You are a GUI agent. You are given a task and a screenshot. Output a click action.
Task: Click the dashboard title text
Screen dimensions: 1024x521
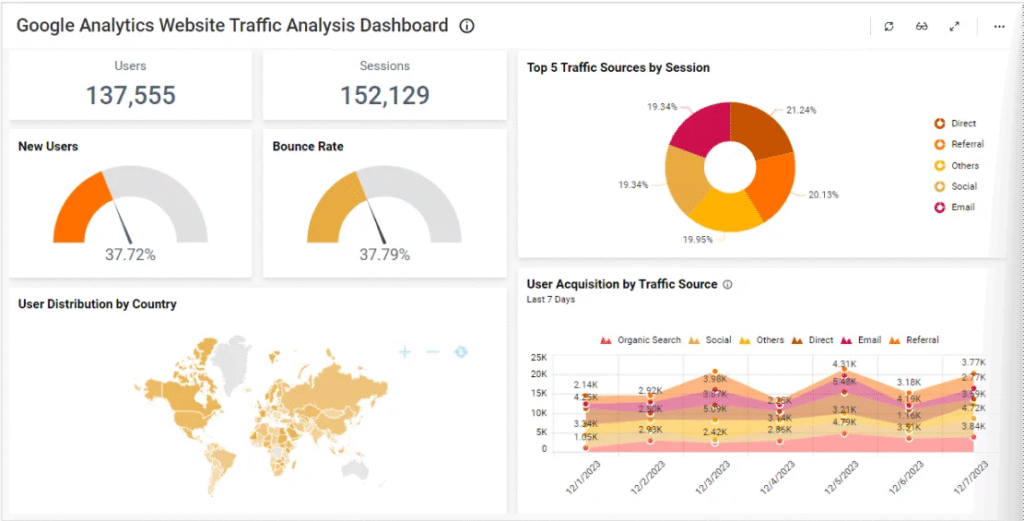coord(232,25)
